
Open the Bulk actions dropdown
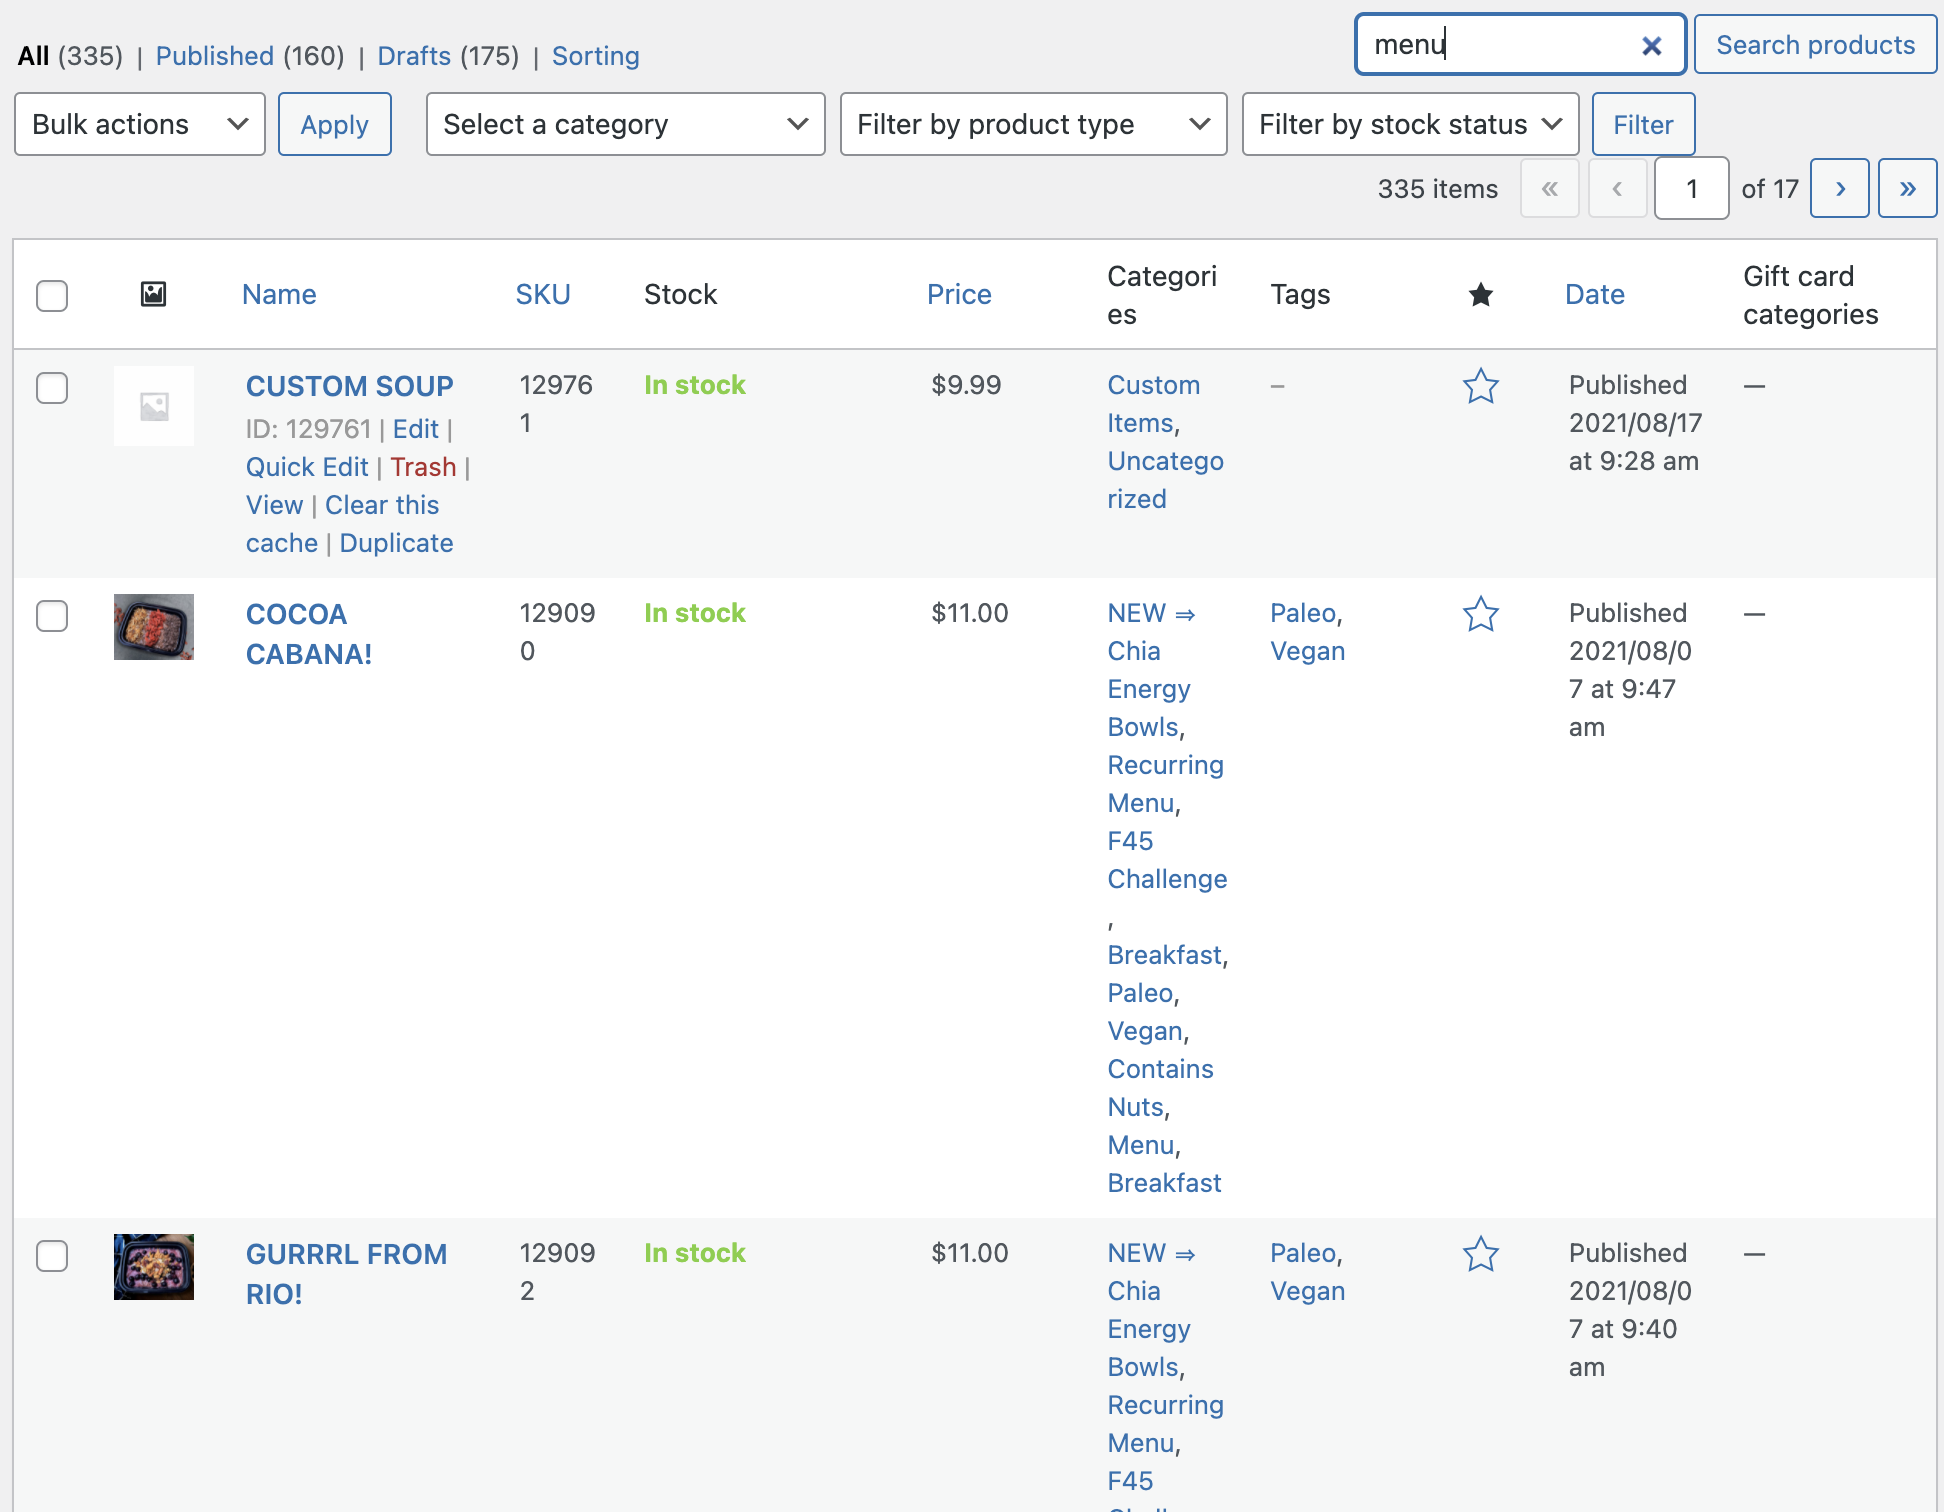click(140, 124)
